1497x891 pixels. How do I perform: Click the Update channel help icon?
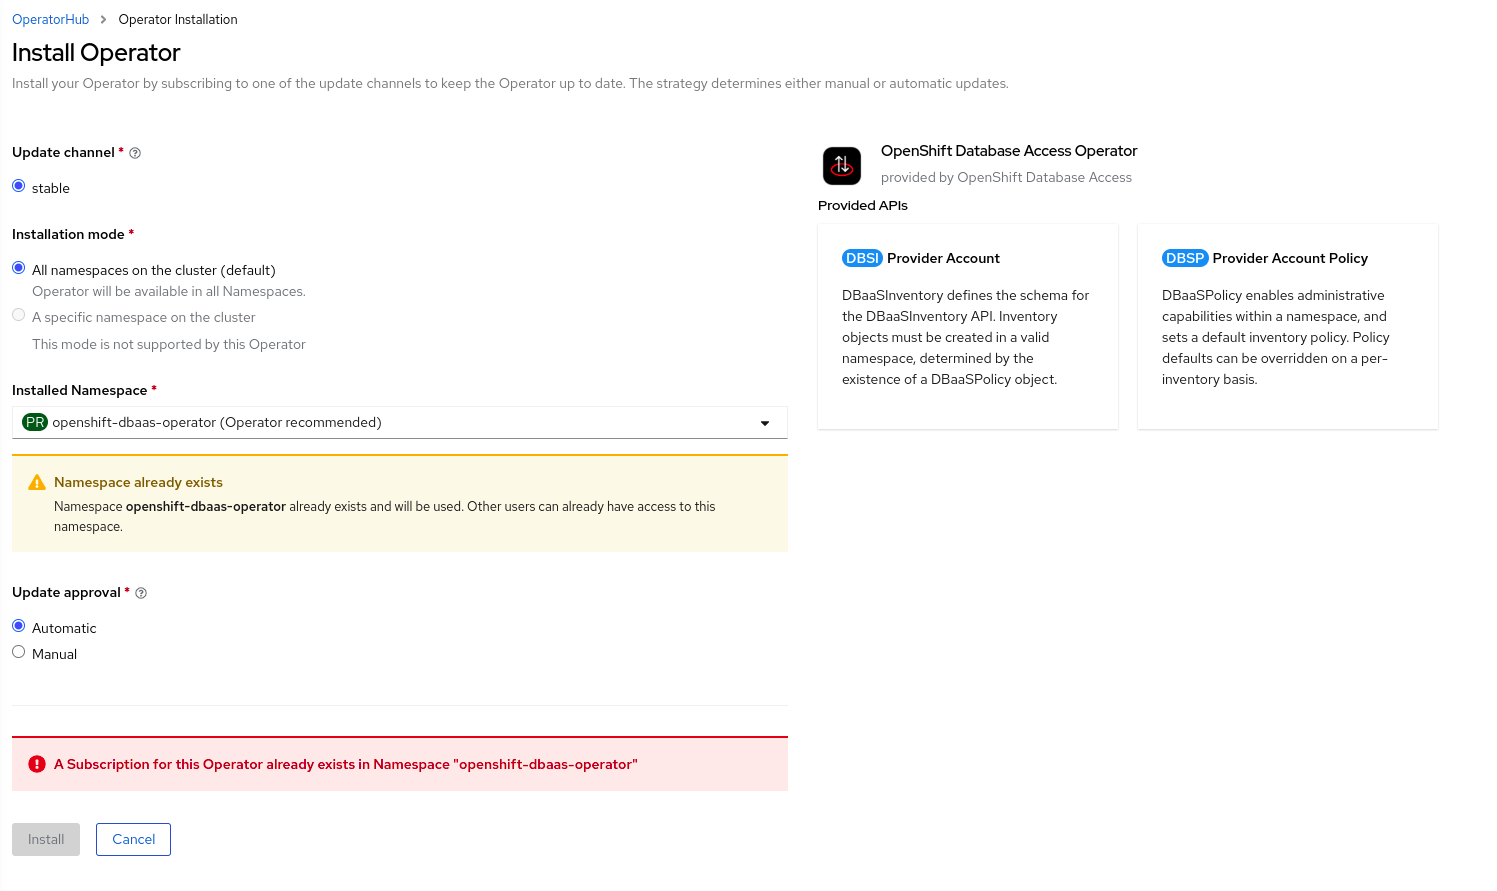pyautogui.click(x=135, y=153)
